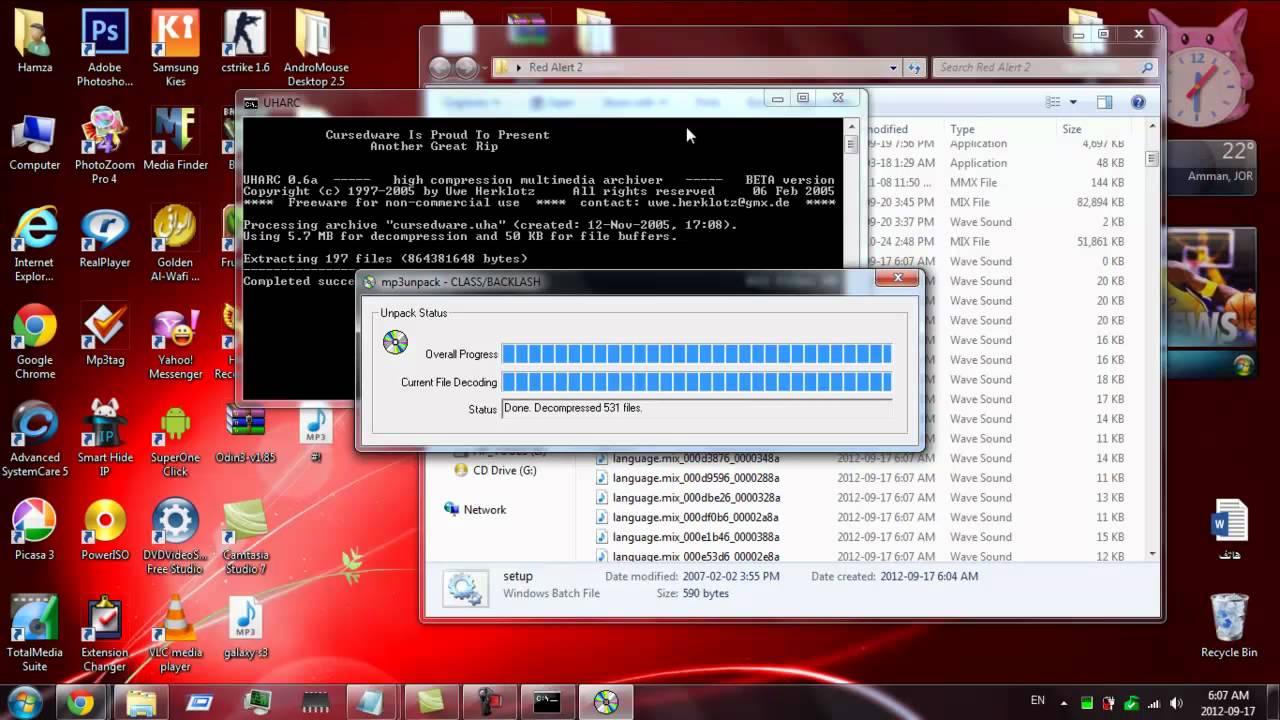Click the EN language indicator in taskbar
The height and width of the screenshot is (720, 1280).
(1038, 701)
